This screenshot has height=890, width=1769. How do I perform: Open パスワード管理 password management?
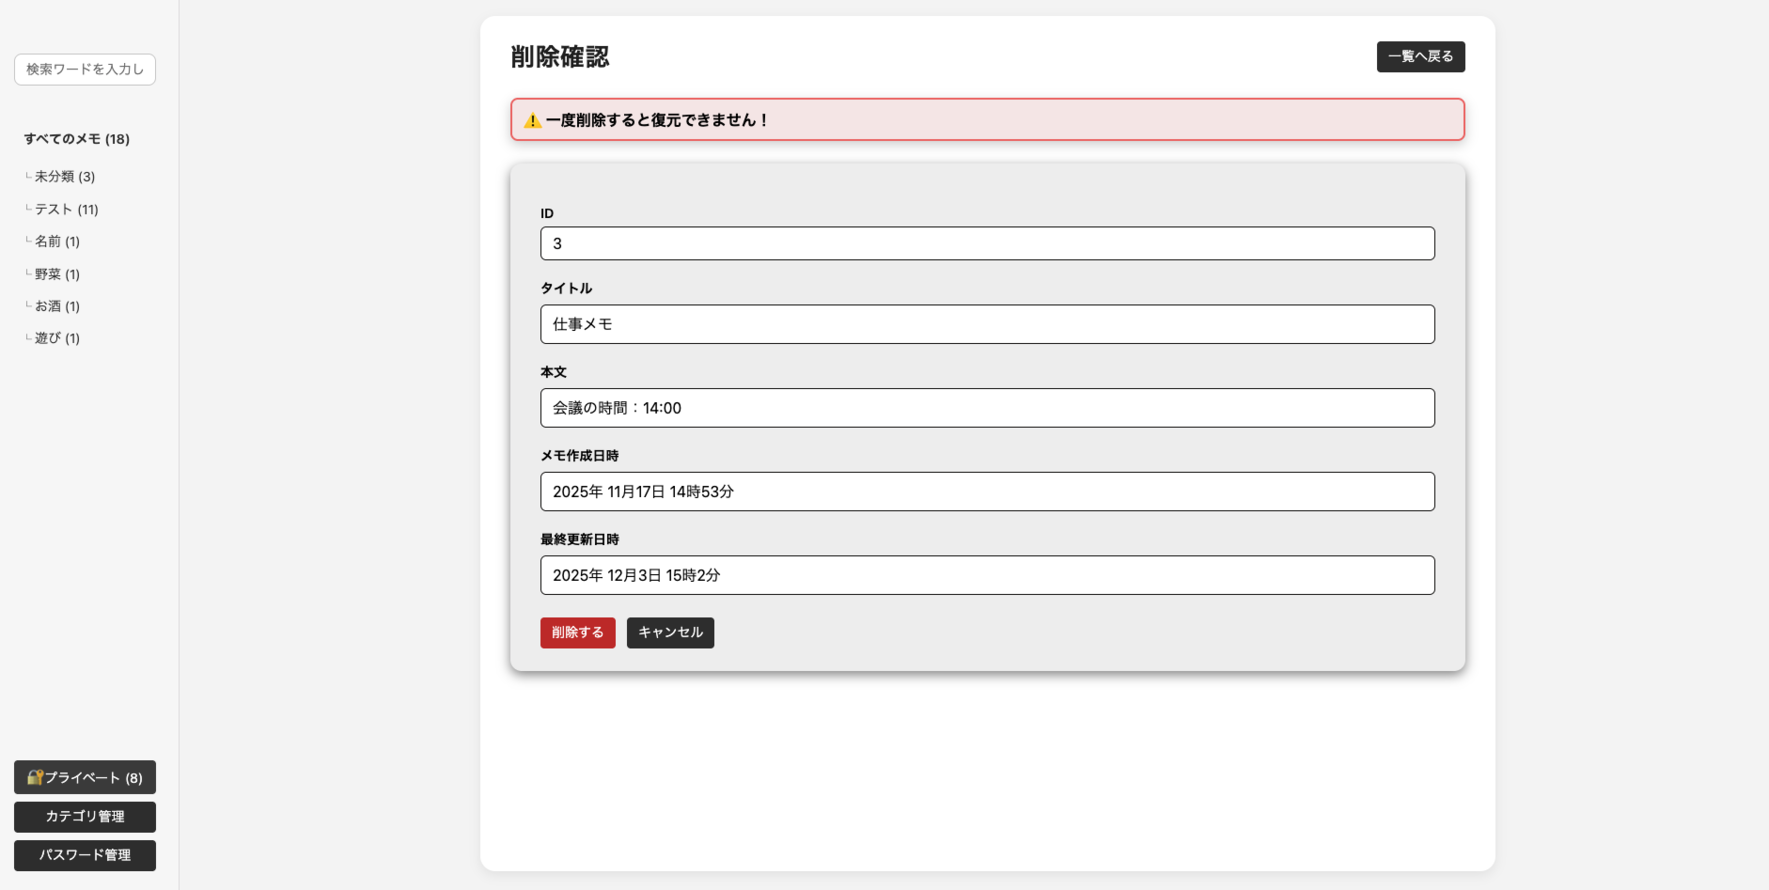pos(85,855)
